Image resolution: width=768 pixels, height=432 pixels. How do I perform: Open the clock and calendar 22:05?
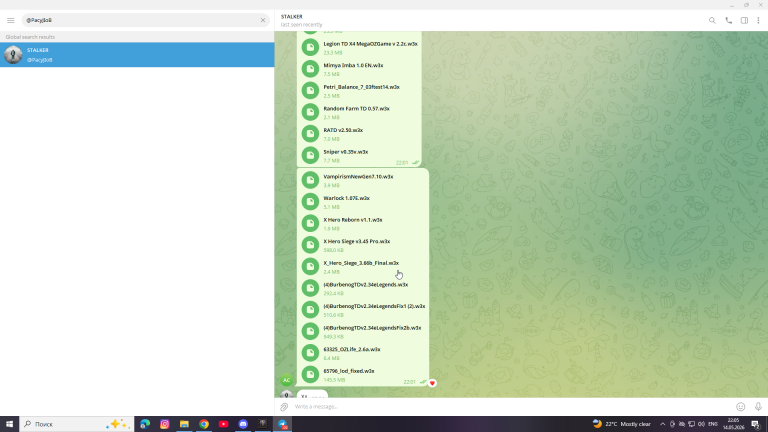(x=733, y=424)
